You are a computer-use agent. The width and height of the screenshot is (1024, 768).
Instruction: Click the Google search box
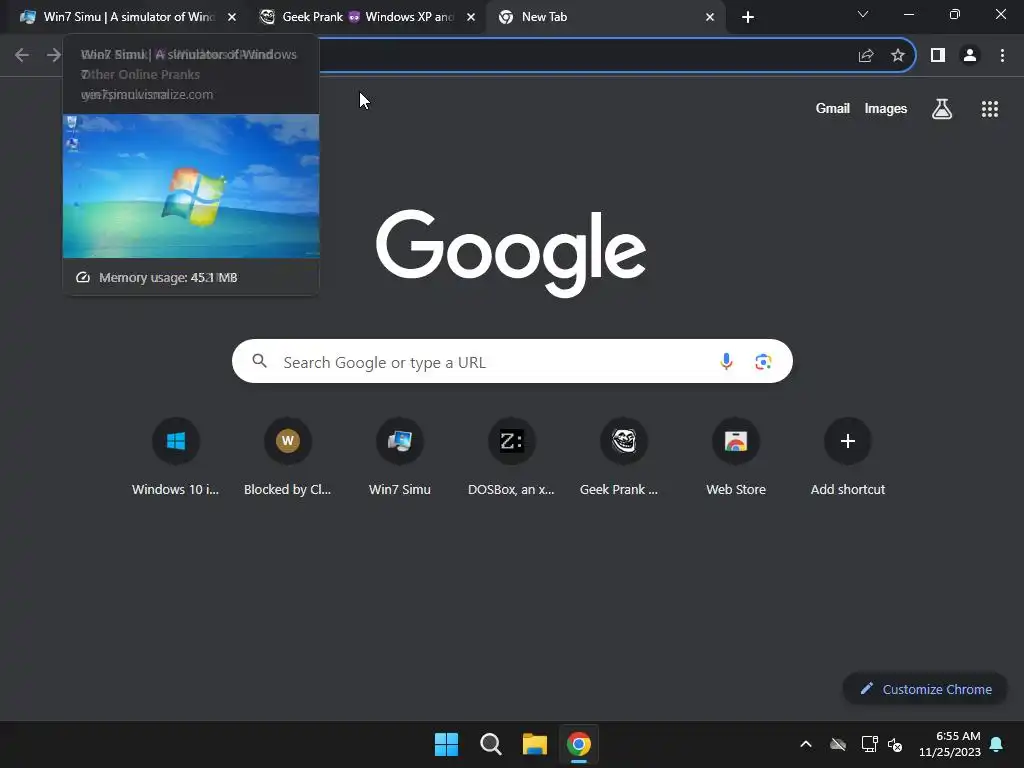[512, 361]
